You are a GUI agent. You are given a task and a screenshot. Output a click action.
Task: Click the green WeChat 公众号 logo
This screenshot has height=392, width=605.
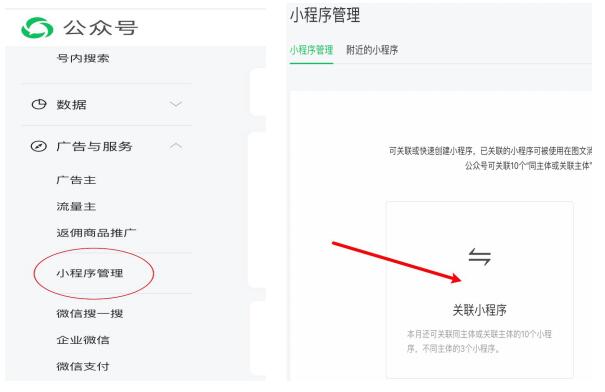[x=37, y=28]
